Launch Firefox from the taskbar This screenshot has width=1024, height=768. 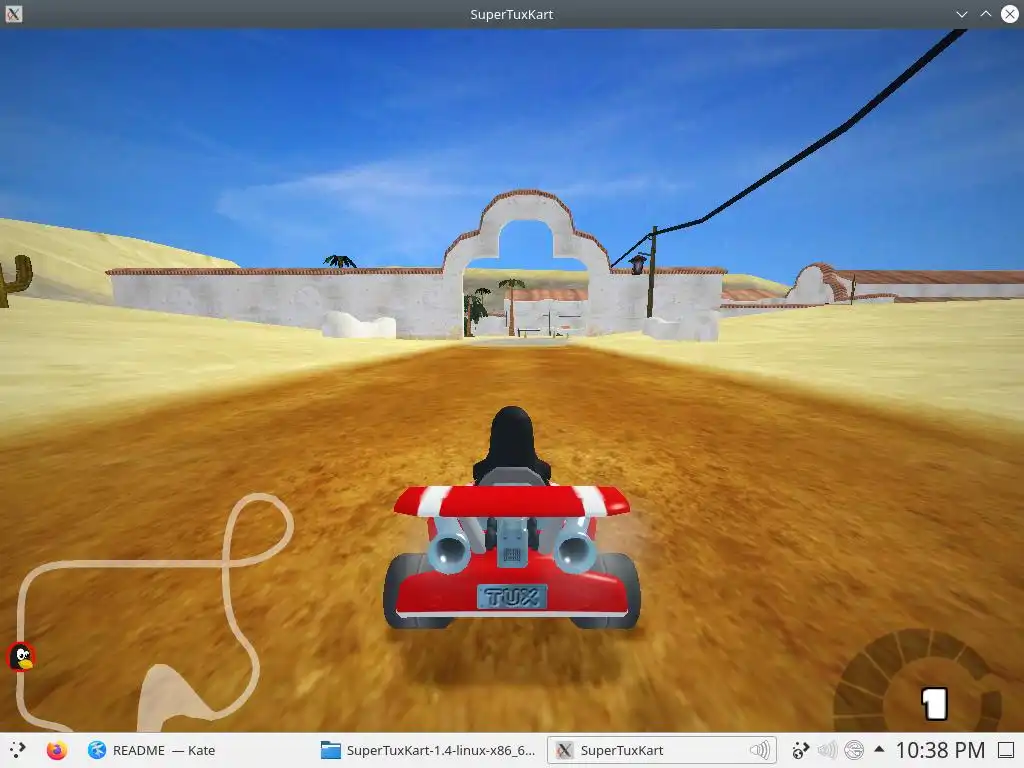(57, 750)
